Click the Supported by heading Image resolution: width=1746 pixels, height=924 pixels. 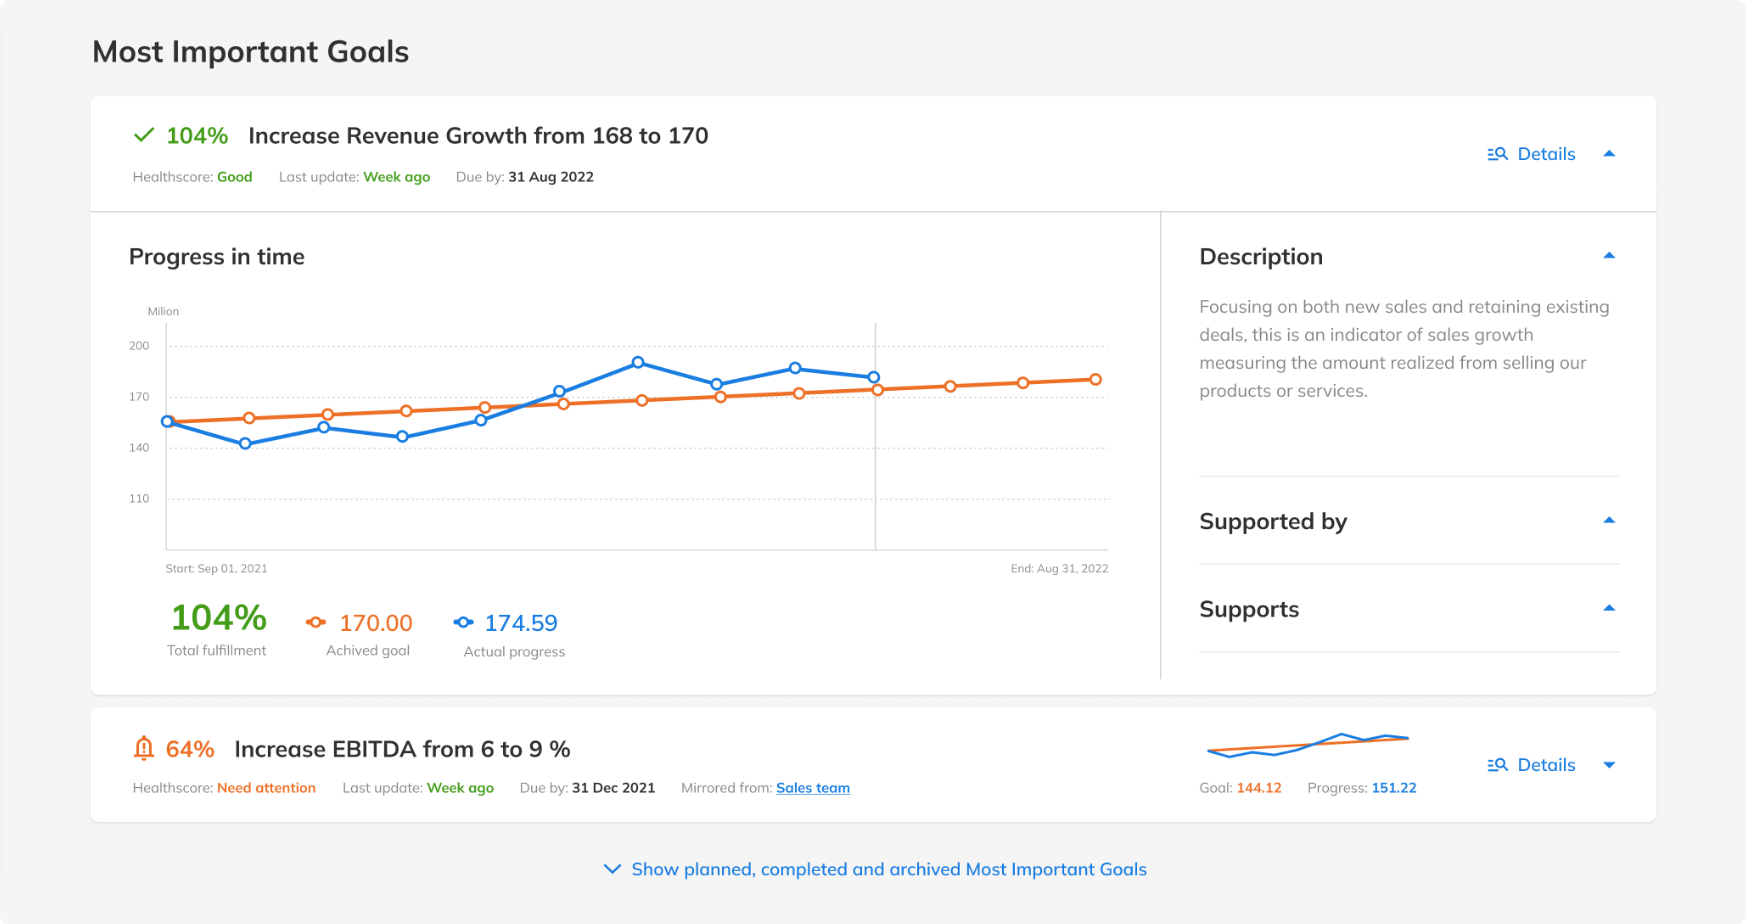pos(1273,522)
